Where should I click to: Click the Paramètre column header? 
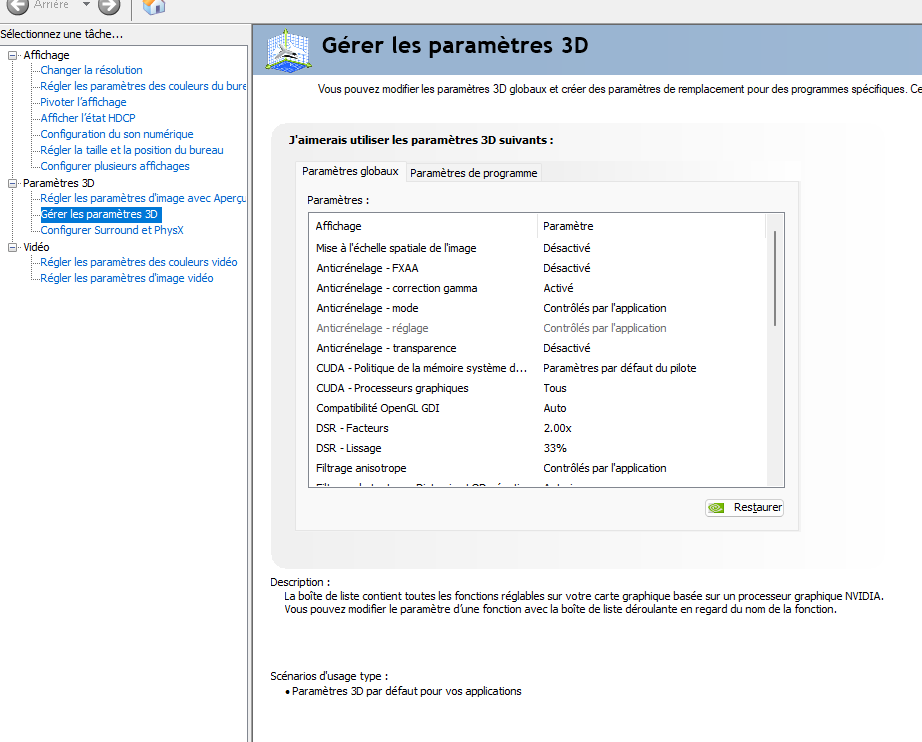[x=651, y=226]
